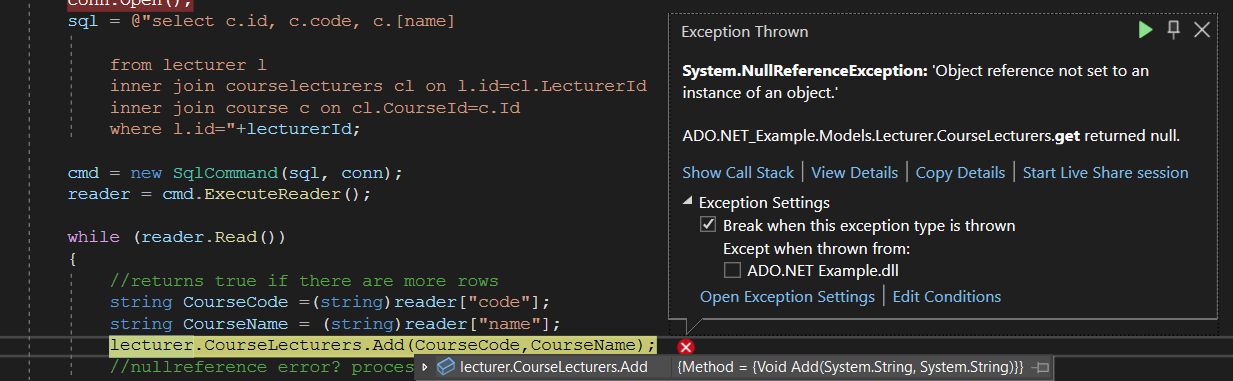Click the 'System.NullReferenceException:' text
1233x381 pixels.
click(803, 71)
